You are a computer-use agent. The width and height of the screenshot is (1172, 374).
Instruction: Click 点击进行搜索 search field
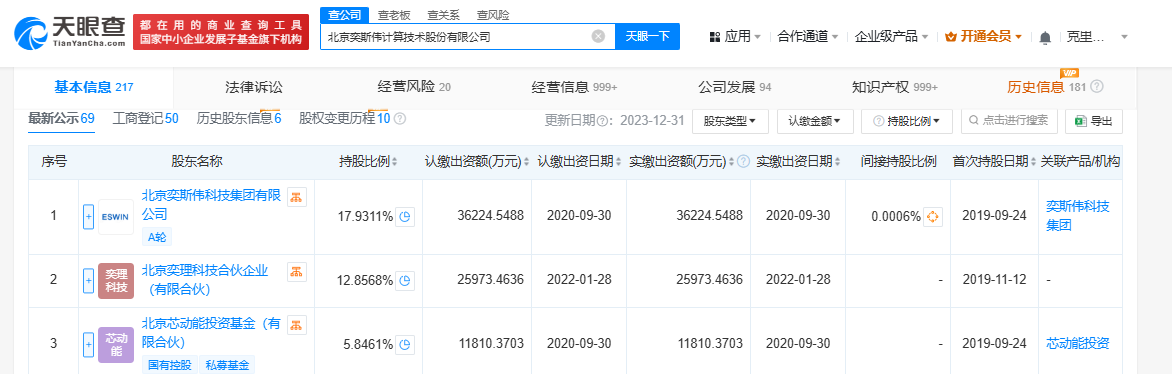tap(1010, 120)
